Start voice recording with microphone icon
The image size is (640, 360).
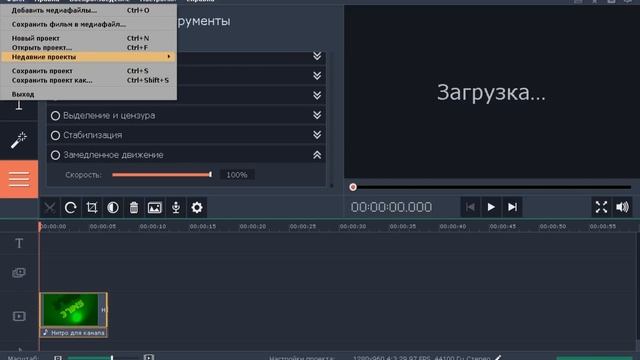pos(176,207)
